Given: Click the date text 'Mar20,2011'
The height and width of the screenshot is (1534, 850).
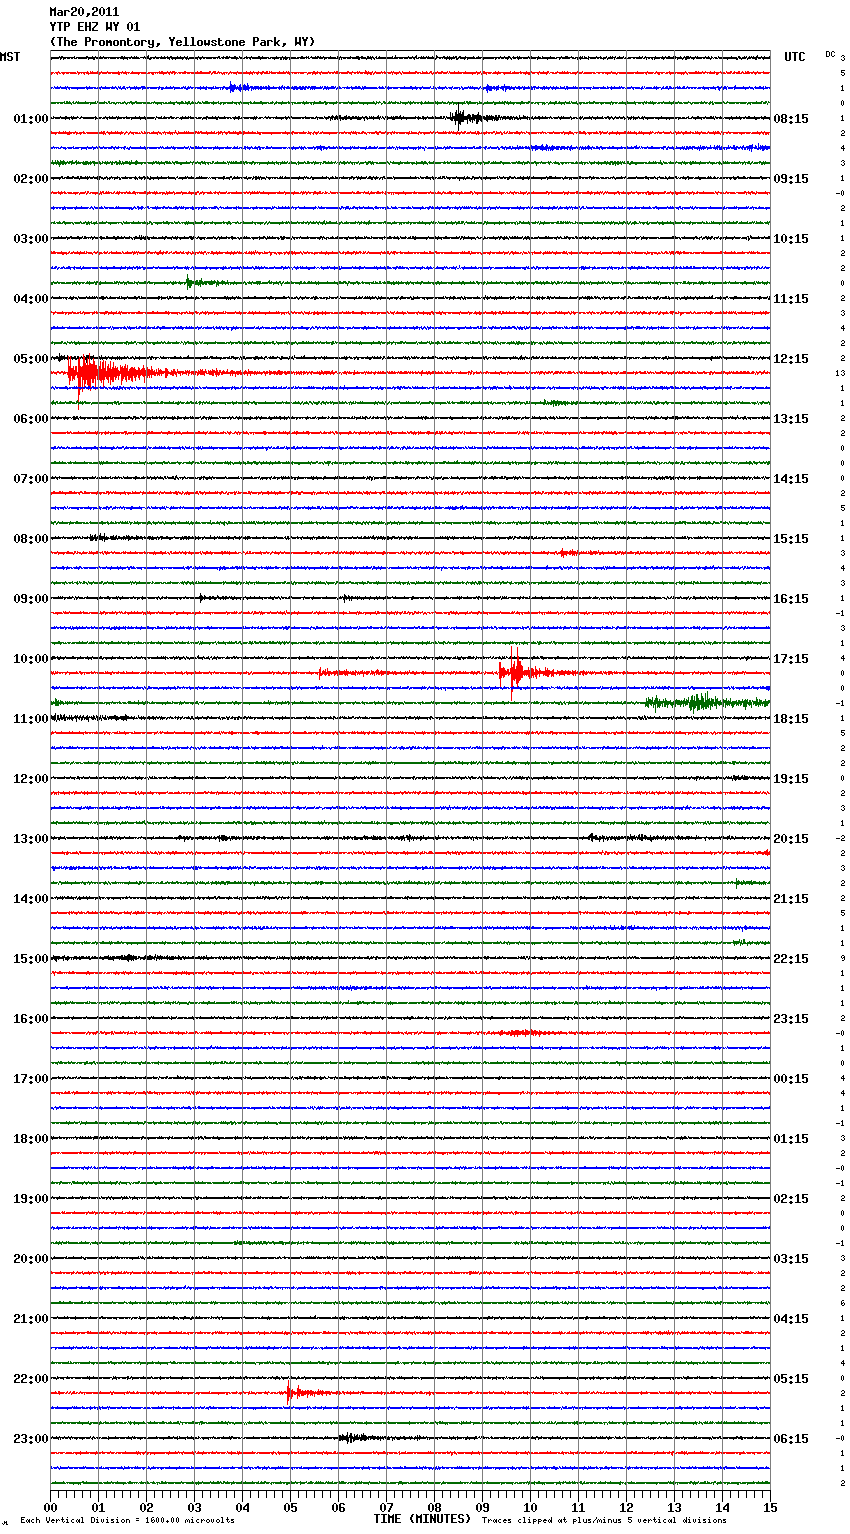Looking at the screenshot, I should point(84,12).
